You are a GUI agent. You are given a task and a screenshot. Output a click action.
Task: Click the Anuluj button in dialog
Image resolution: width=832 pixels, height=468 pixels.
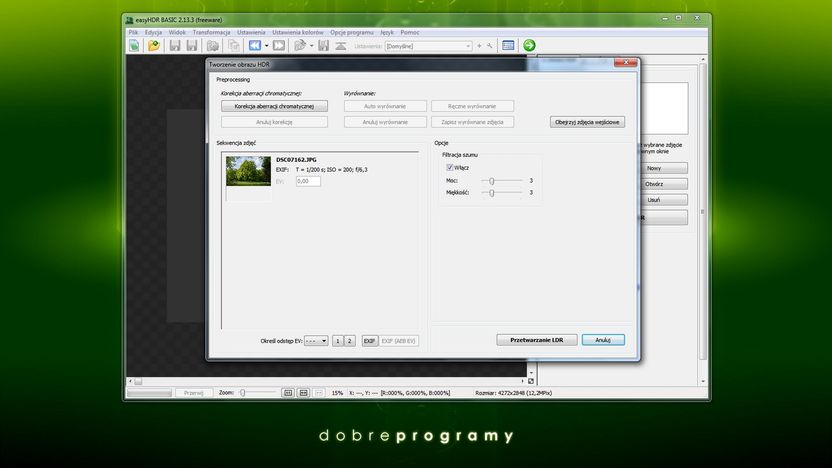603,340
